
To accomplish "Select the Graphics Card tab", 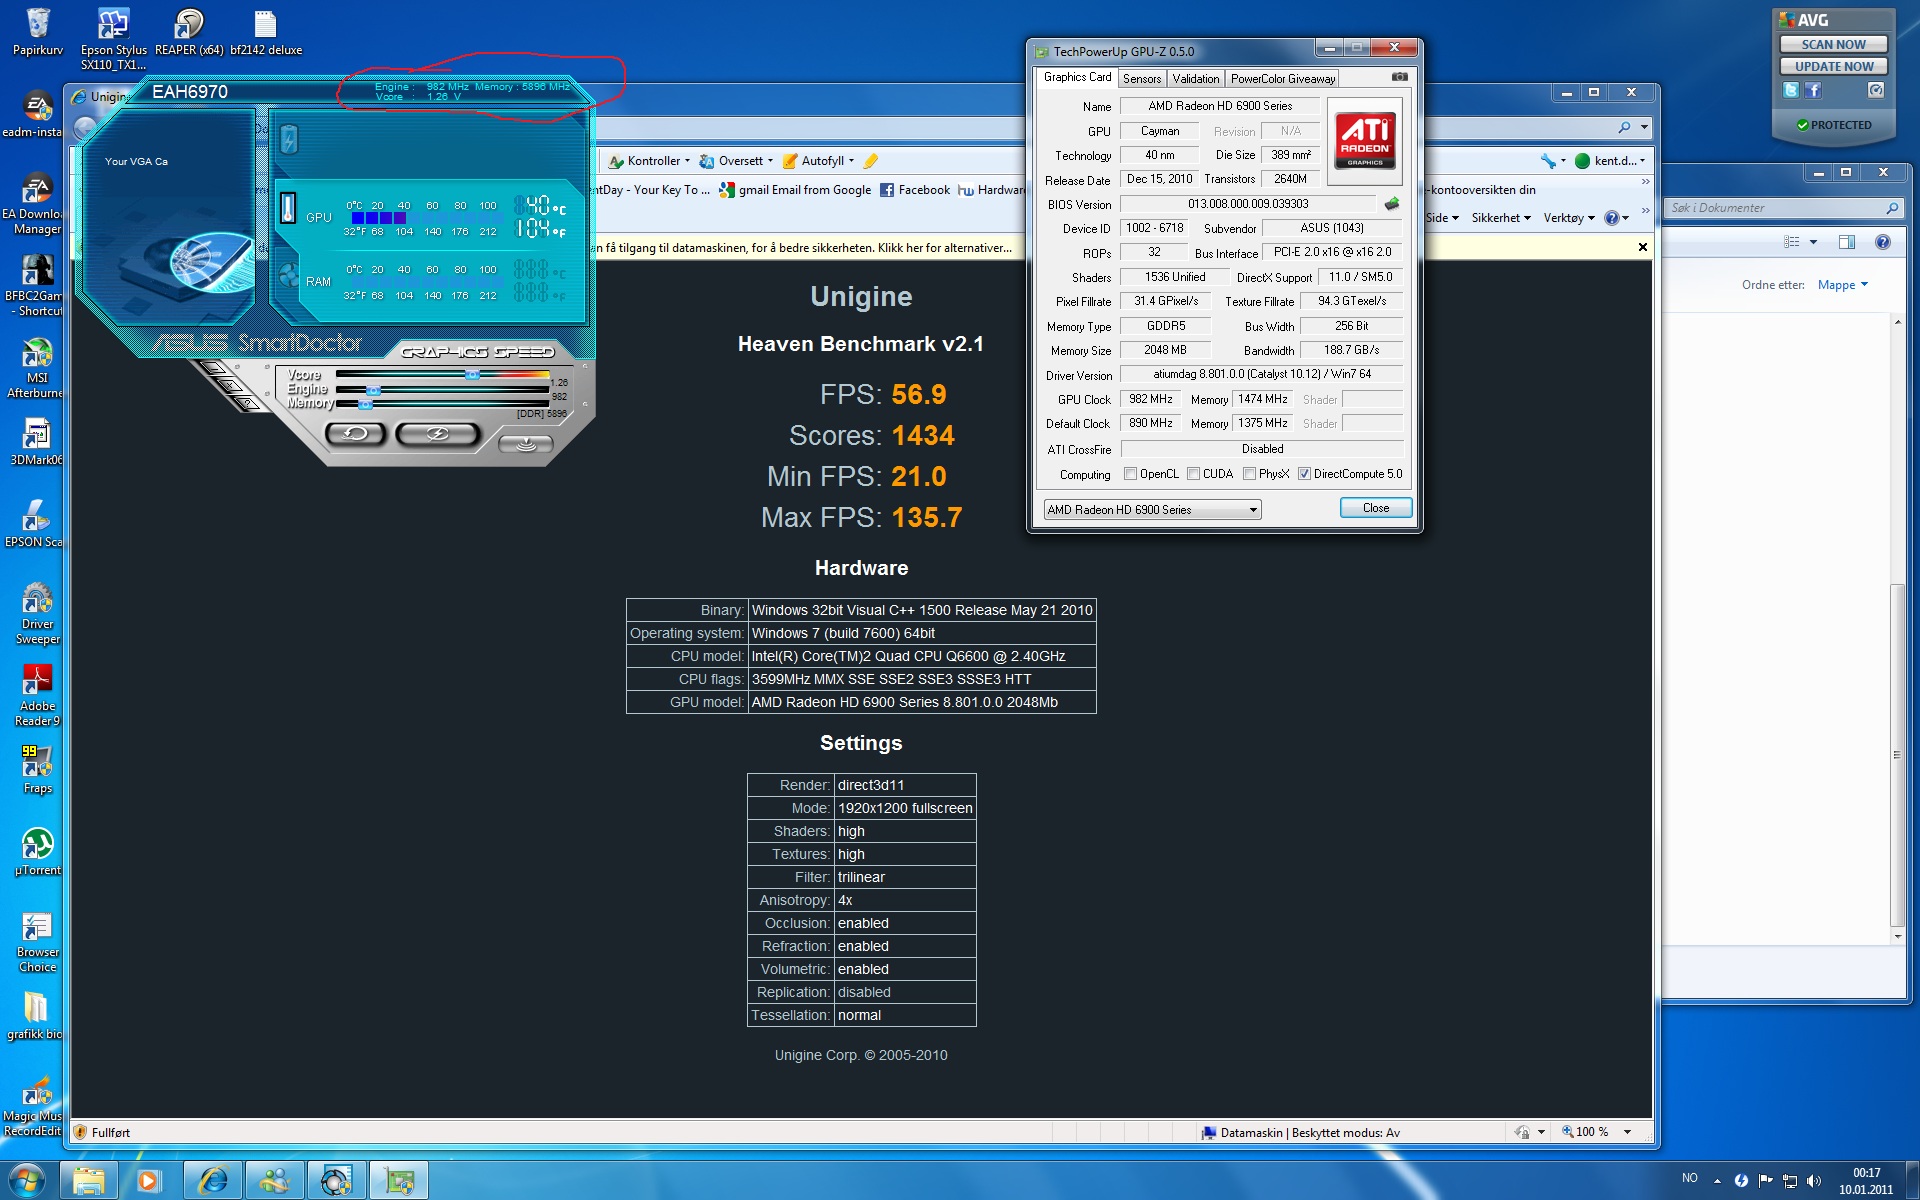I will click(x=1077, y=77).
